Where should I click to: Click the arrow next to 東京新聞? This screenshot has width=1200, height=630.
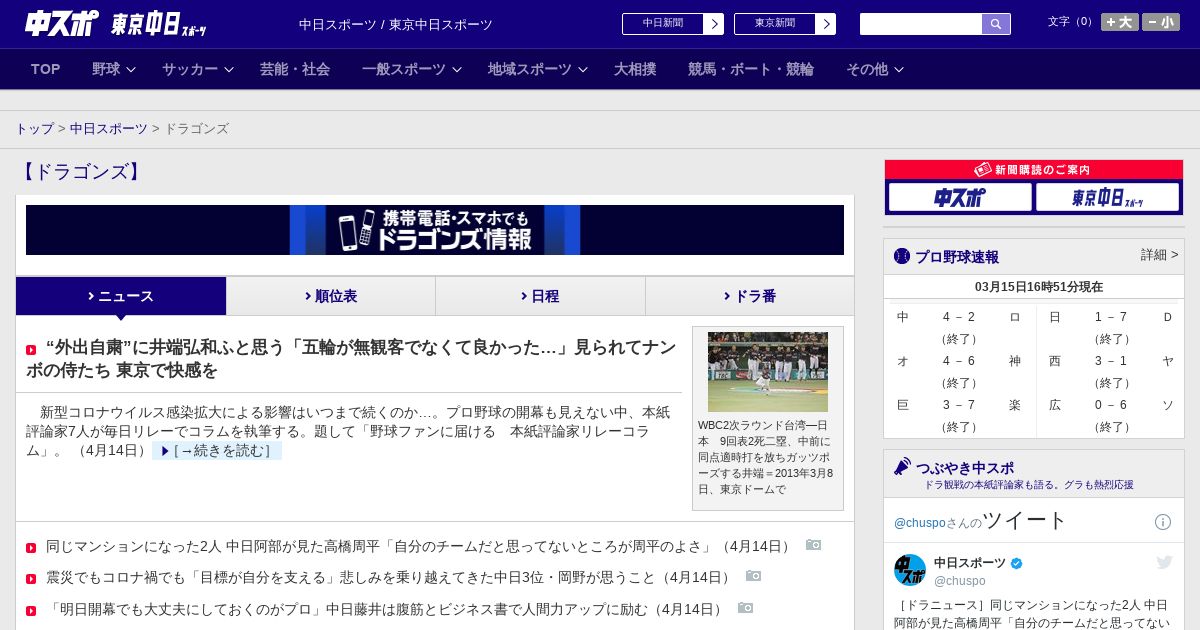[826, 24]
